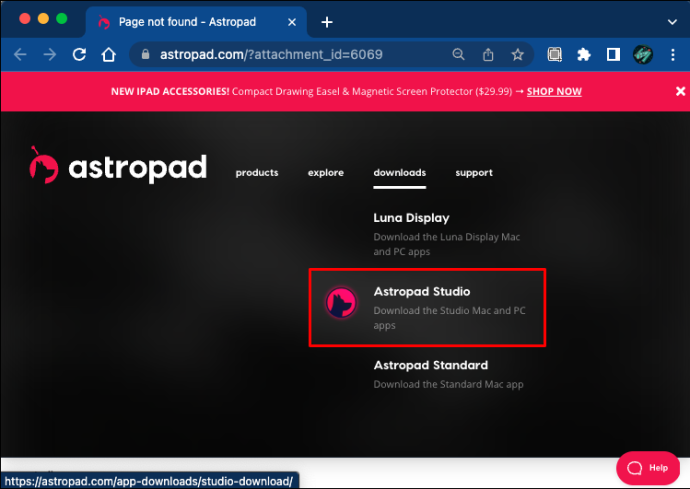Click the Astropad Studio round icon

click(341, 303)
